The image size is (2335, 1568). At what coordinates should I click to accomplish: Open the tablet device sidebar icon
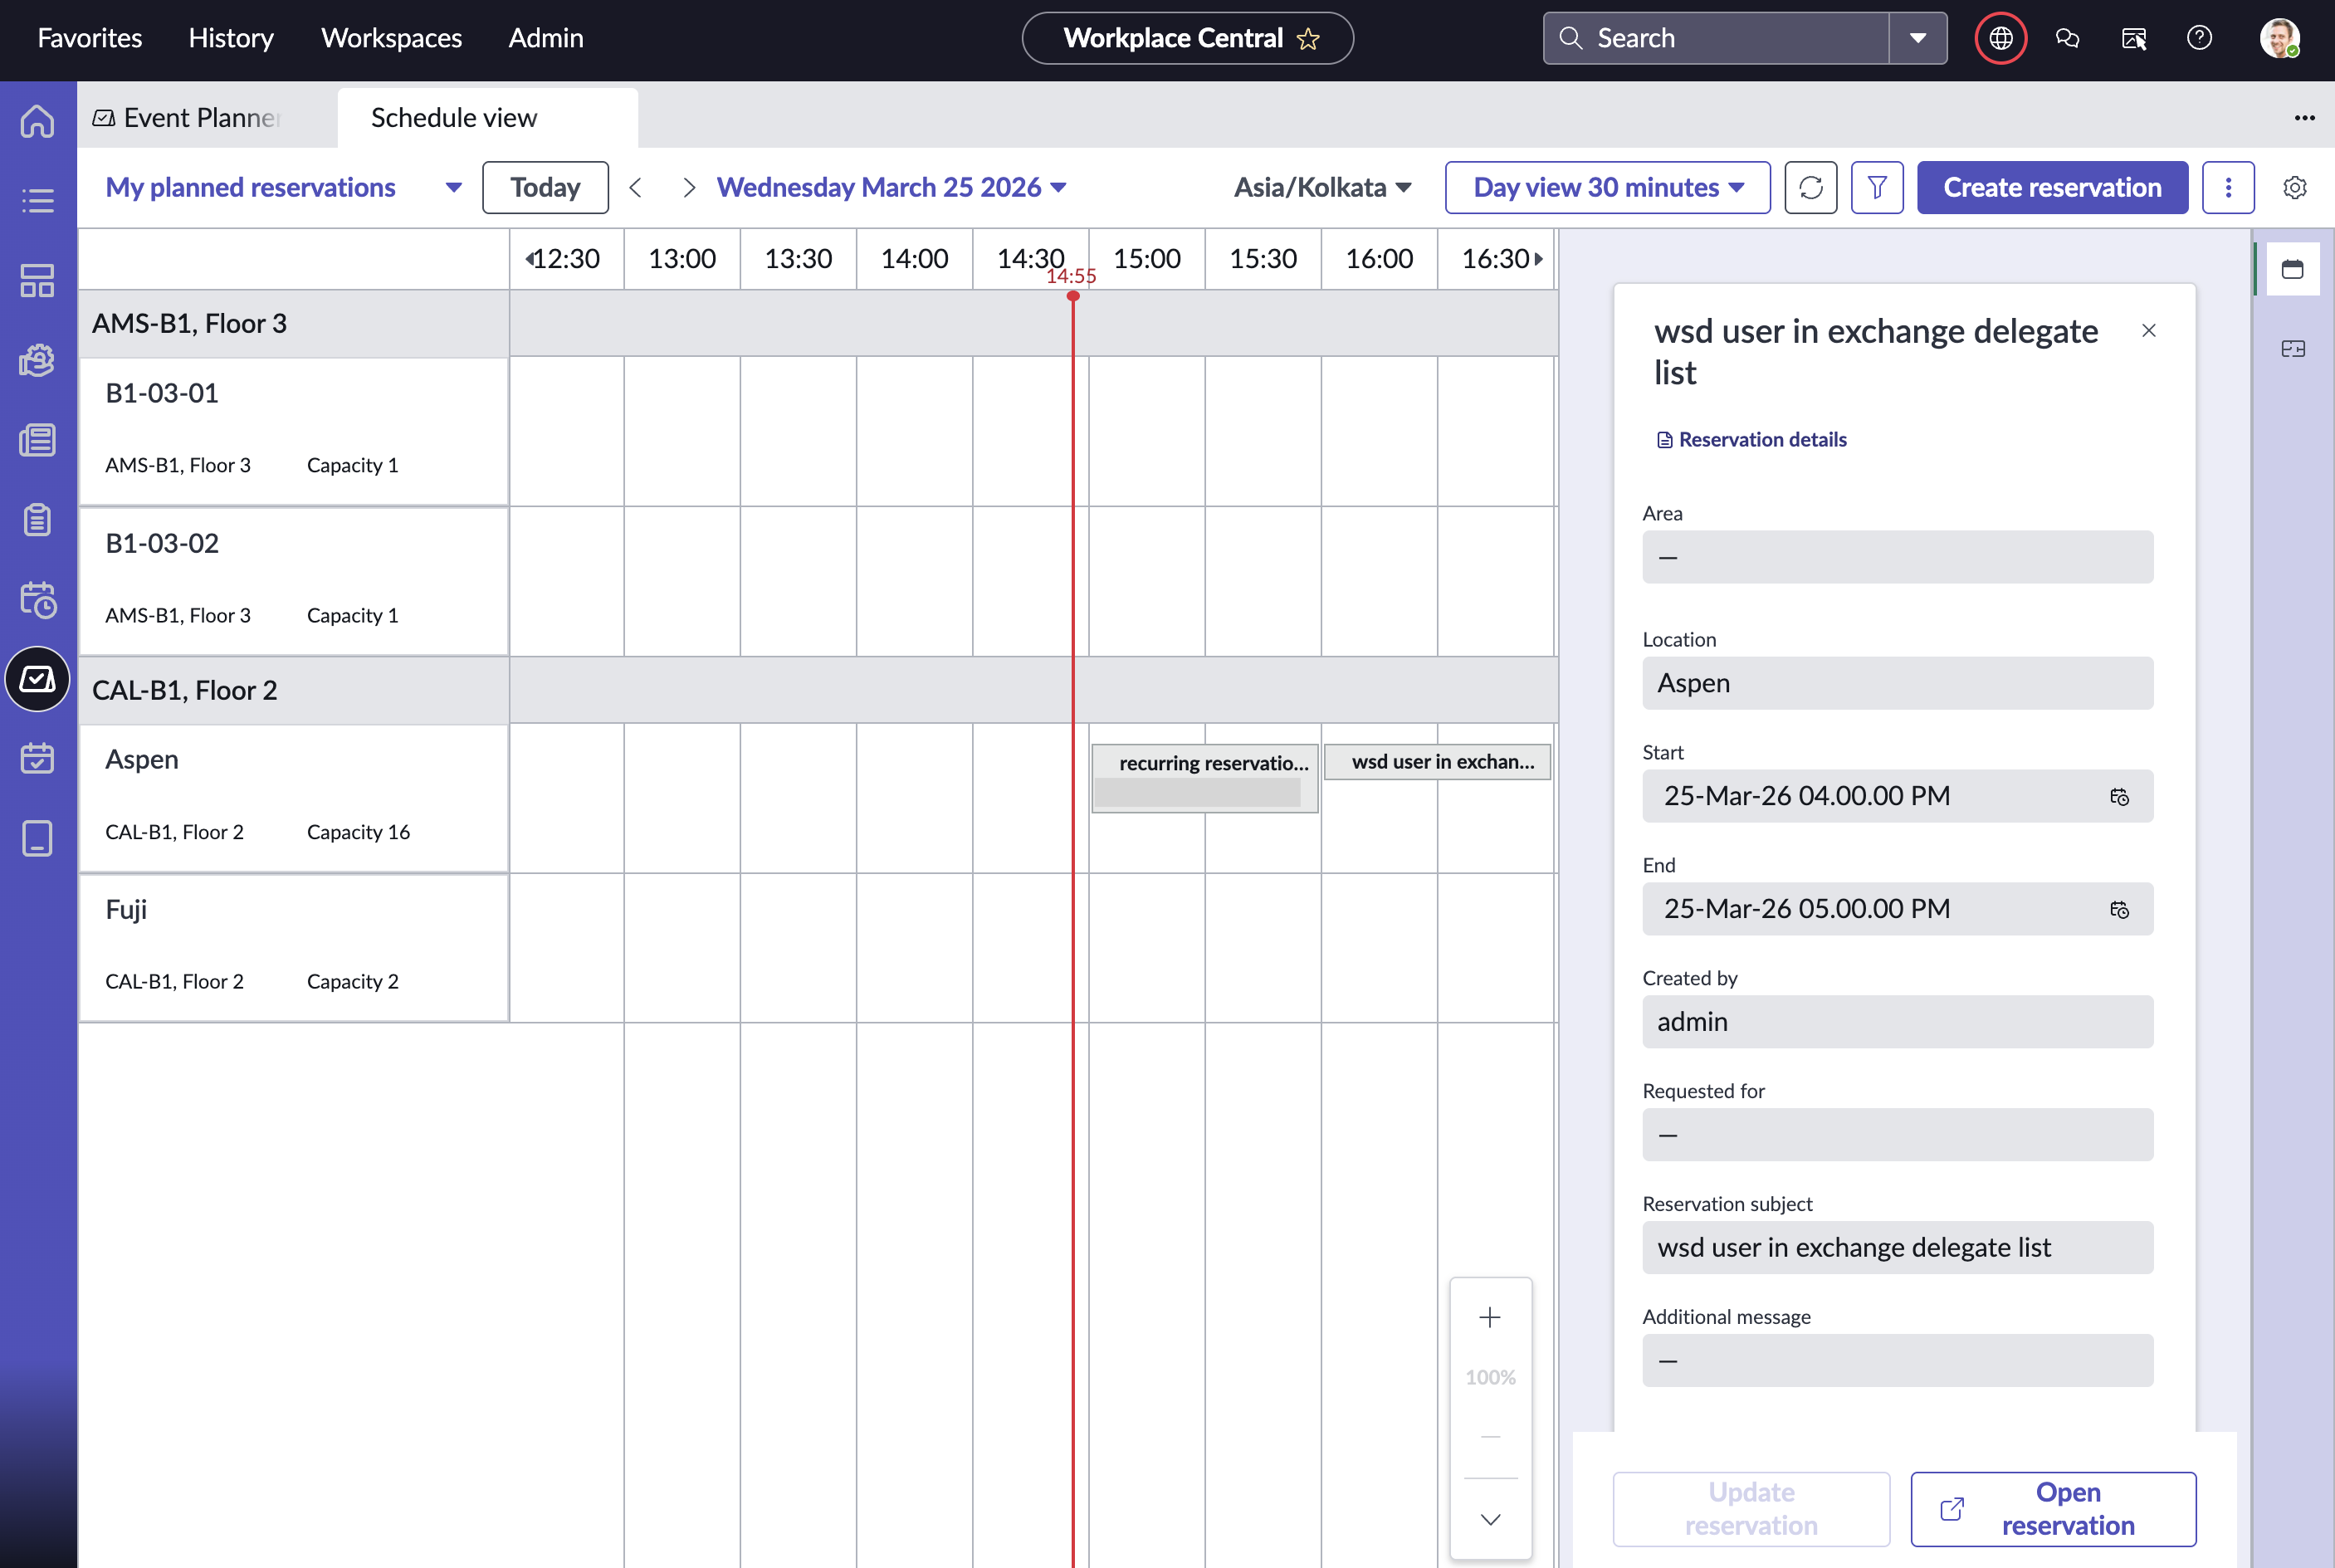37,838
